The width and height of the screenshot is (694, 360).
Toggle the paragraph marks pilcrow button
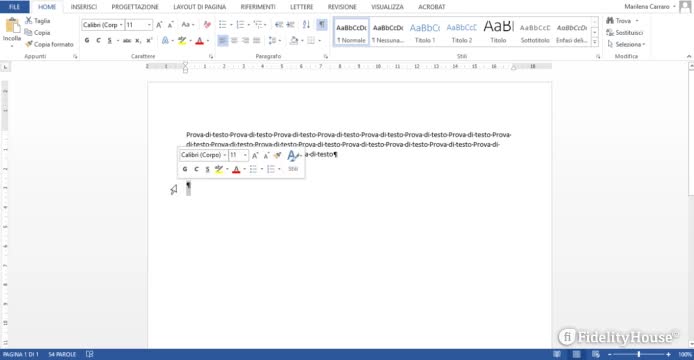[322, 25]
